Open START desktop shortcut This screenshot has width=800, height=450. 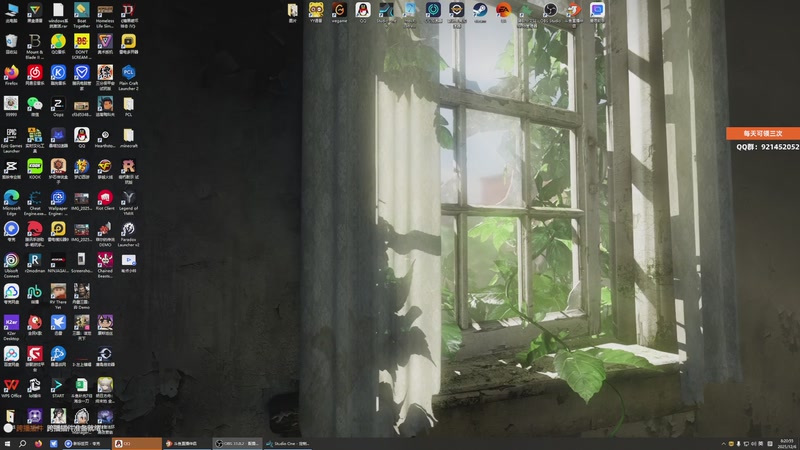58,387
